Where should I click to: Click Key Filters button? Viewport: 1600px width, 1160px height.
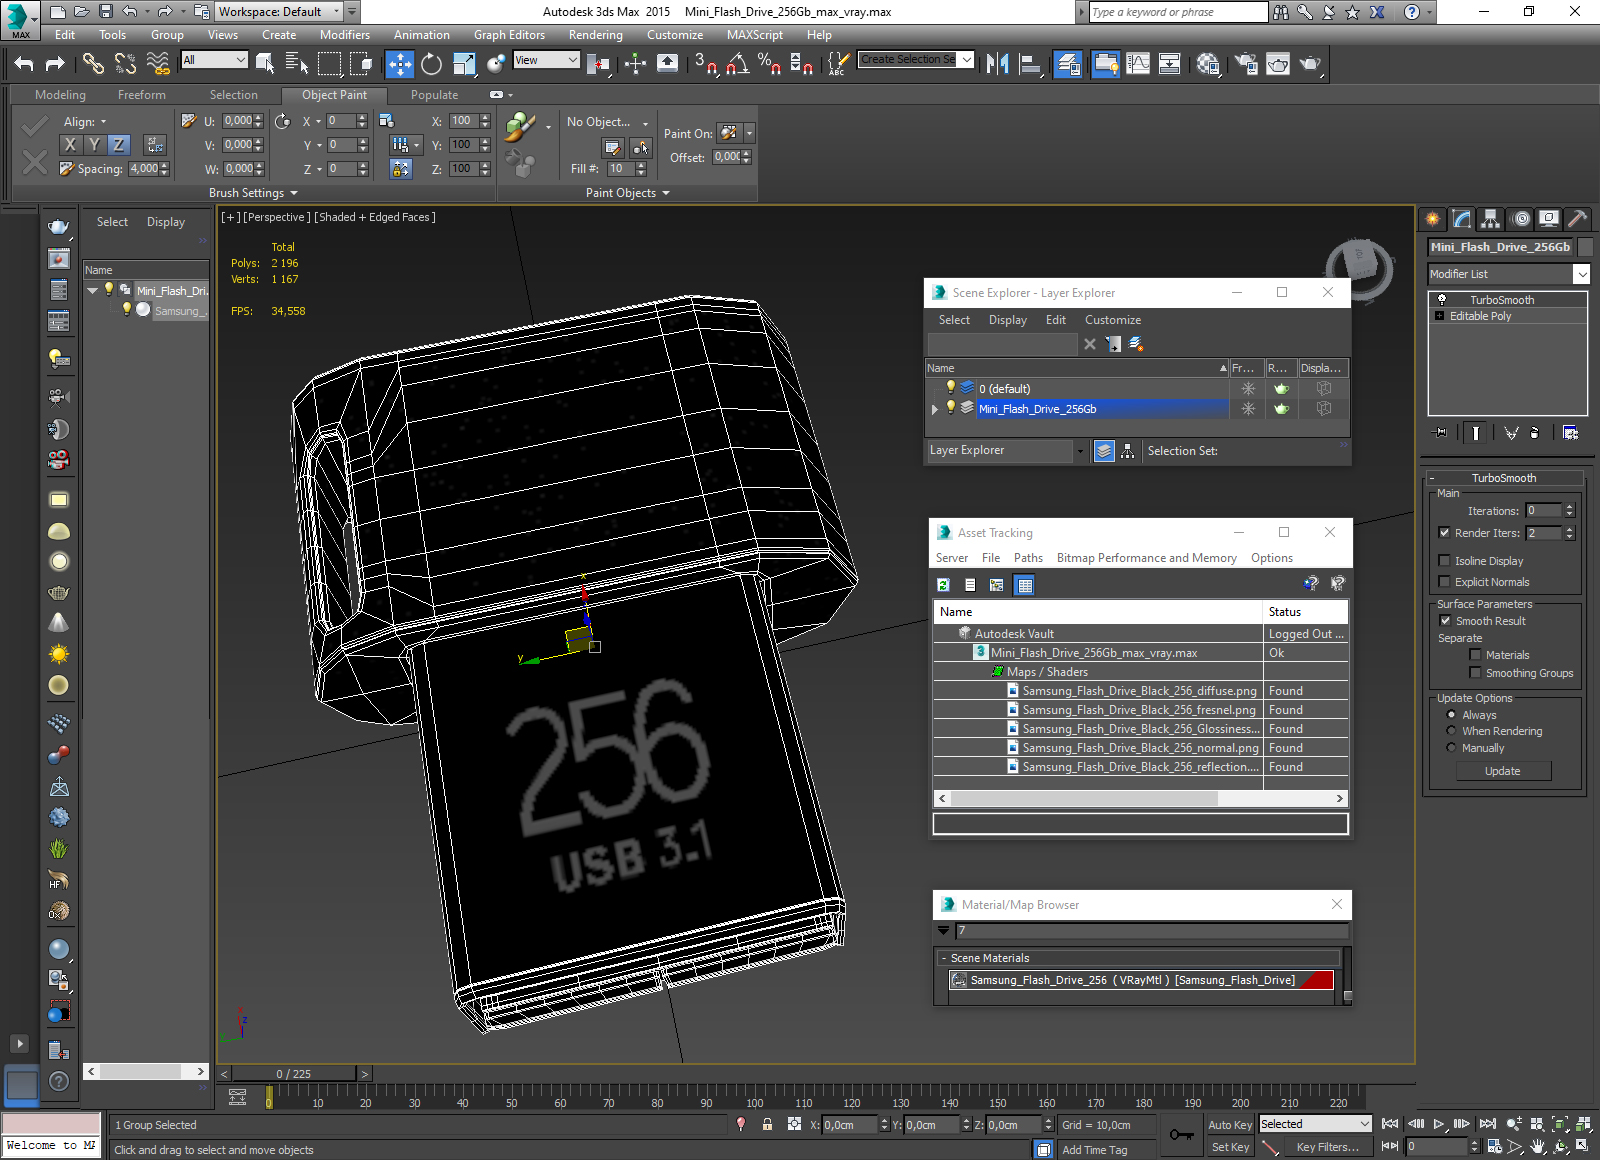point(1327,1147)
